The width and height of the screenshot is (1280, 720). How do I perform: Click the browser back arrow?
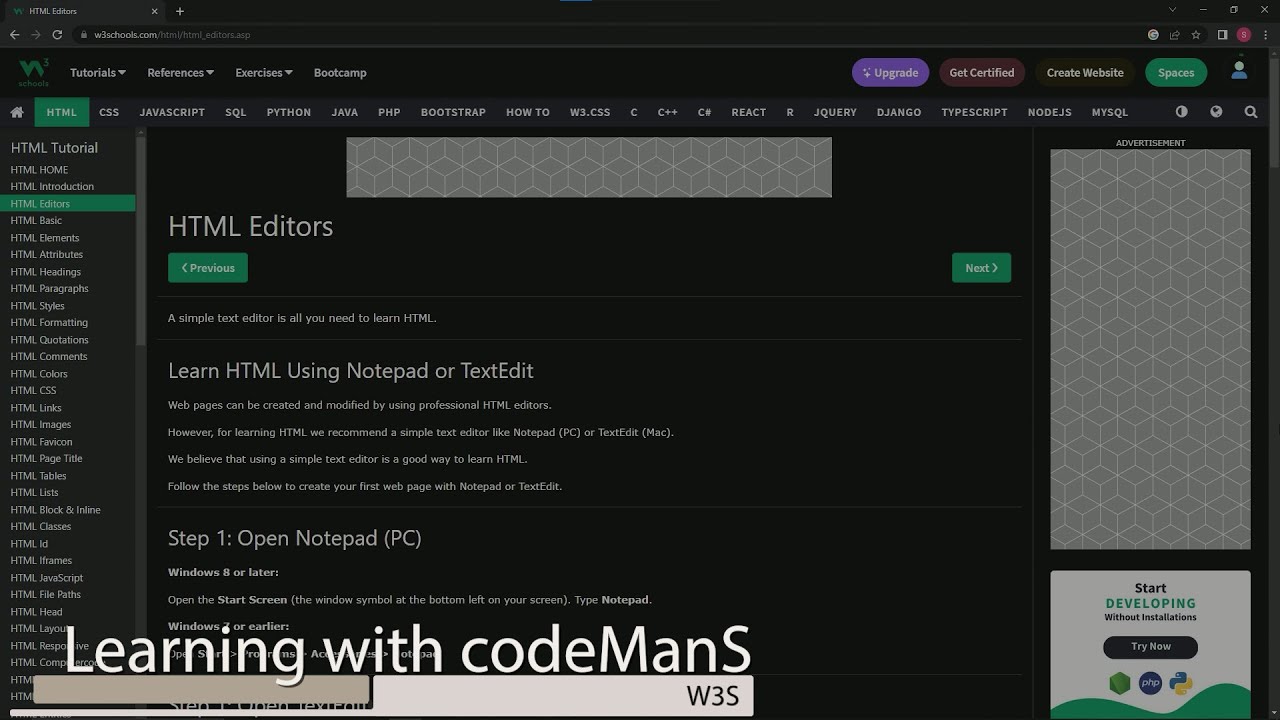coord(14,34)
